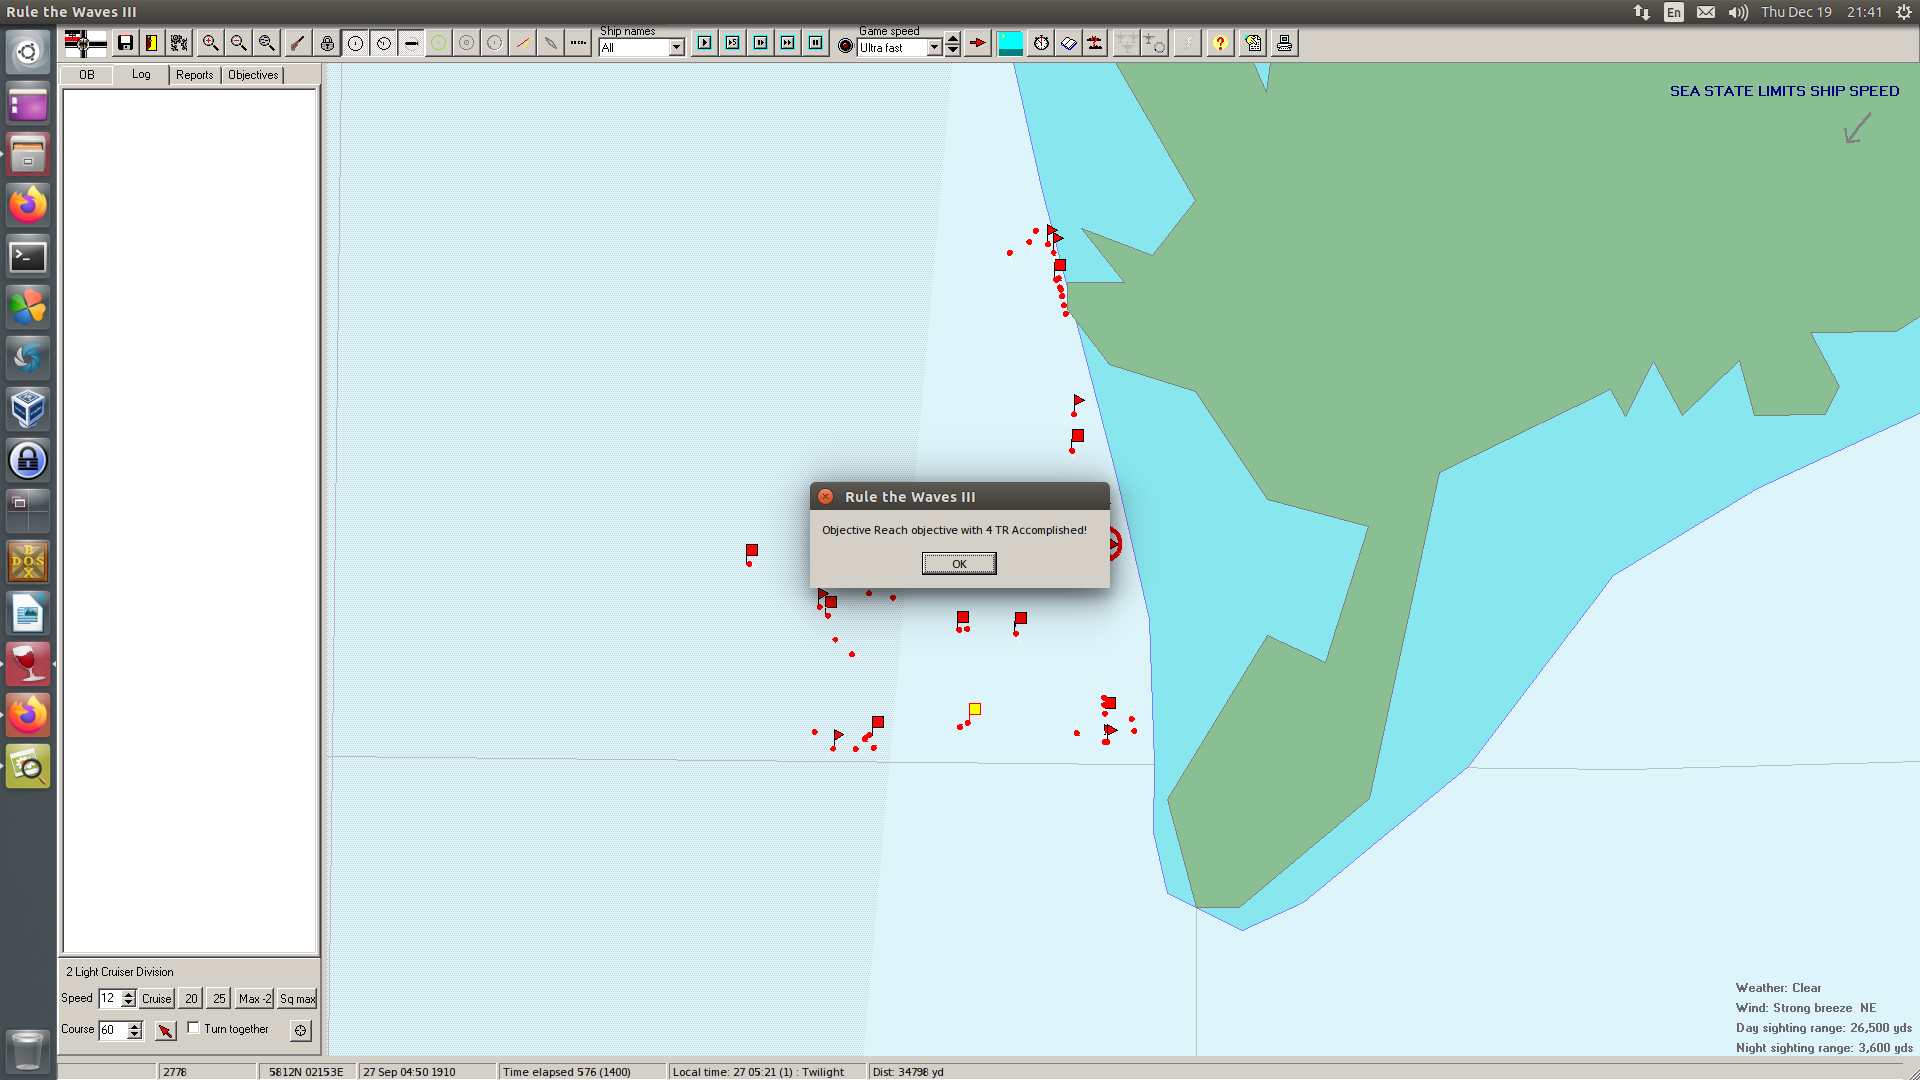Click the Cruise speed button
Screen dimensions: 1920x1080
[x=157, y=999]
